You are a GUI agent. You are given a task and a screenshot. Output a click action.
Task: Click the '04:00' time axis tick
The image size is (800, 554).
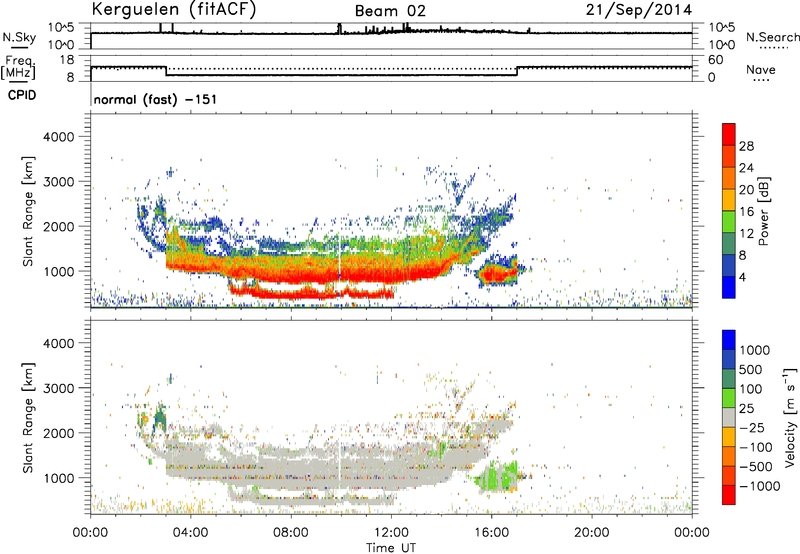pyautogui.click(x=190, y=533)
